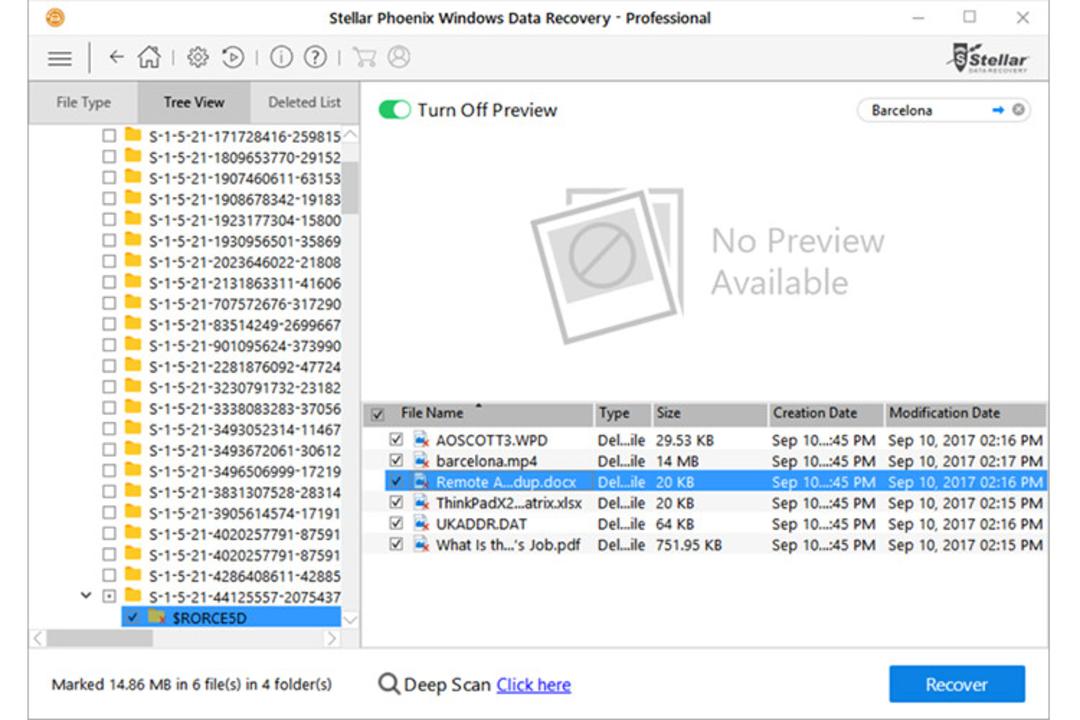The width and height of the screenshot is (1080, 720).
Task: Open settings via the gear icon
Action: (x=198, y=57)
